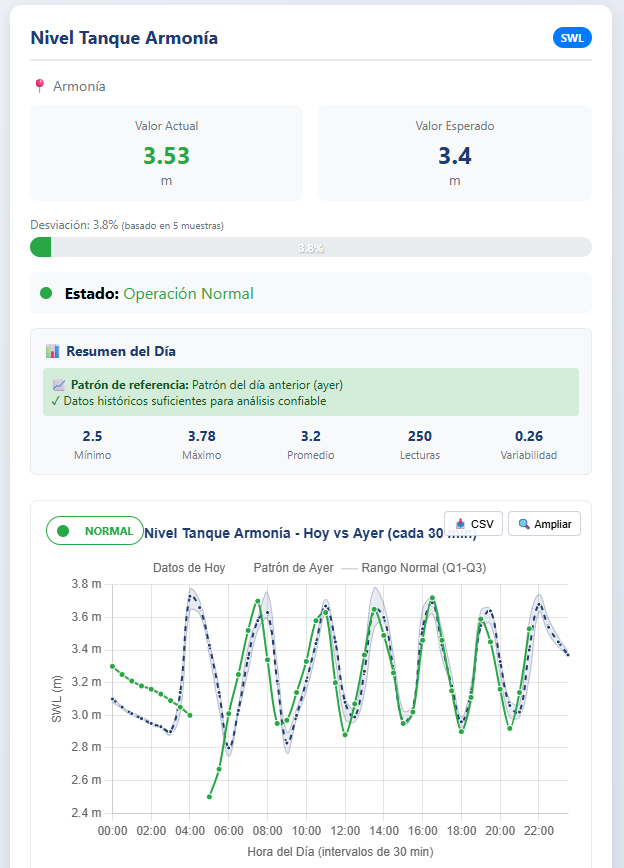
Task: Click the checkmark before Datos históricos suficientes
Action: [56, 401]
